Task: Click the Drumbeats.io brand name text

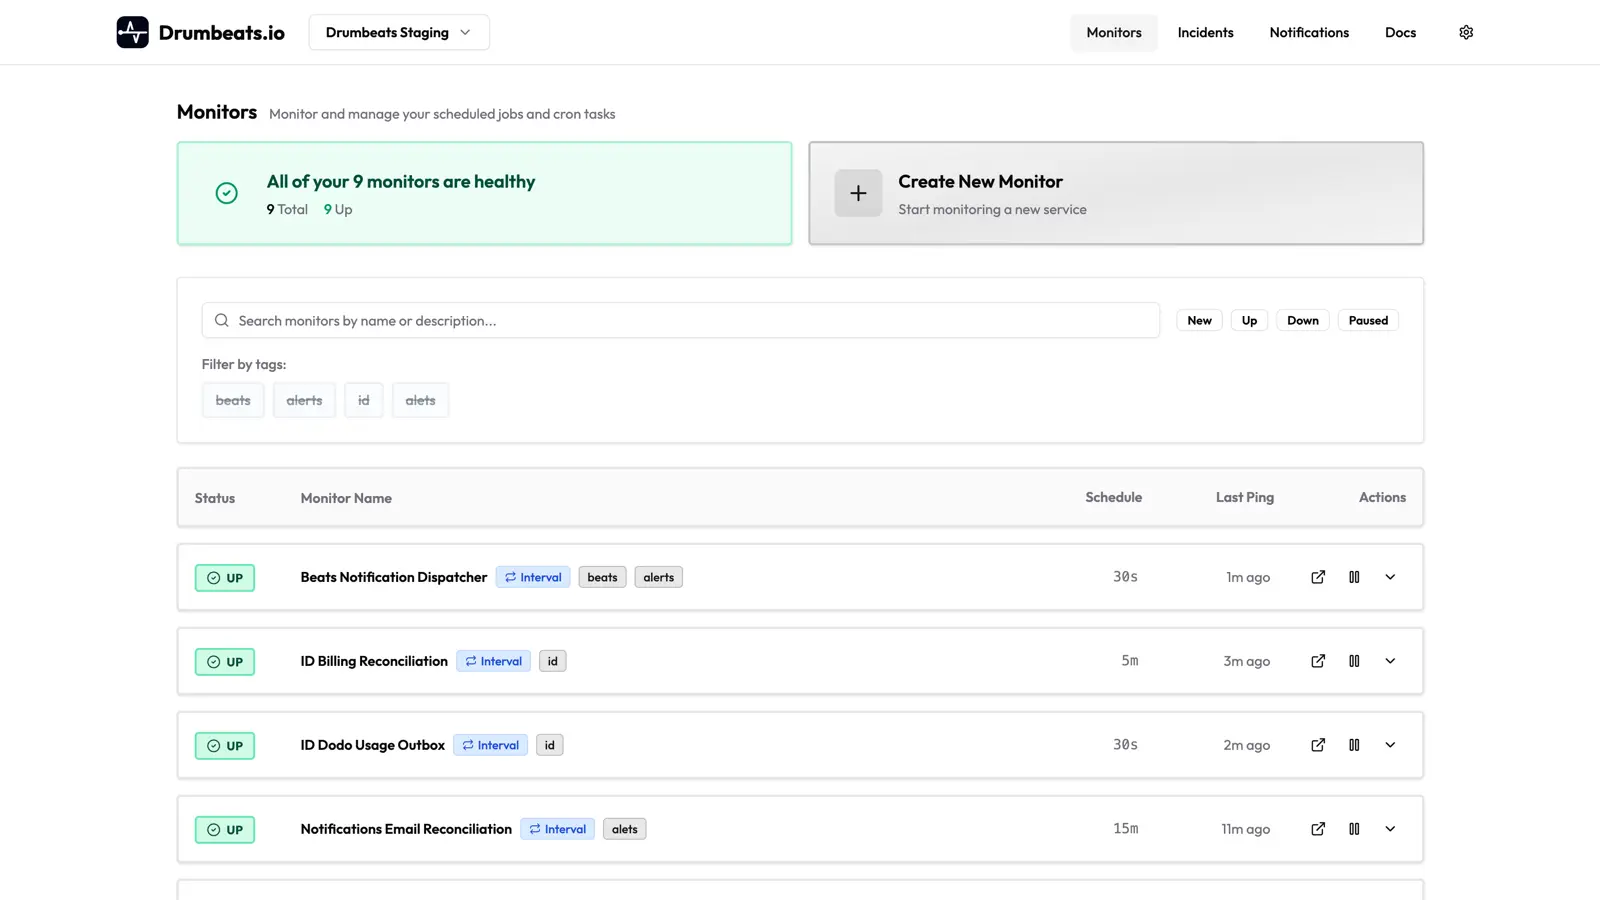Action: coord(221,32)
